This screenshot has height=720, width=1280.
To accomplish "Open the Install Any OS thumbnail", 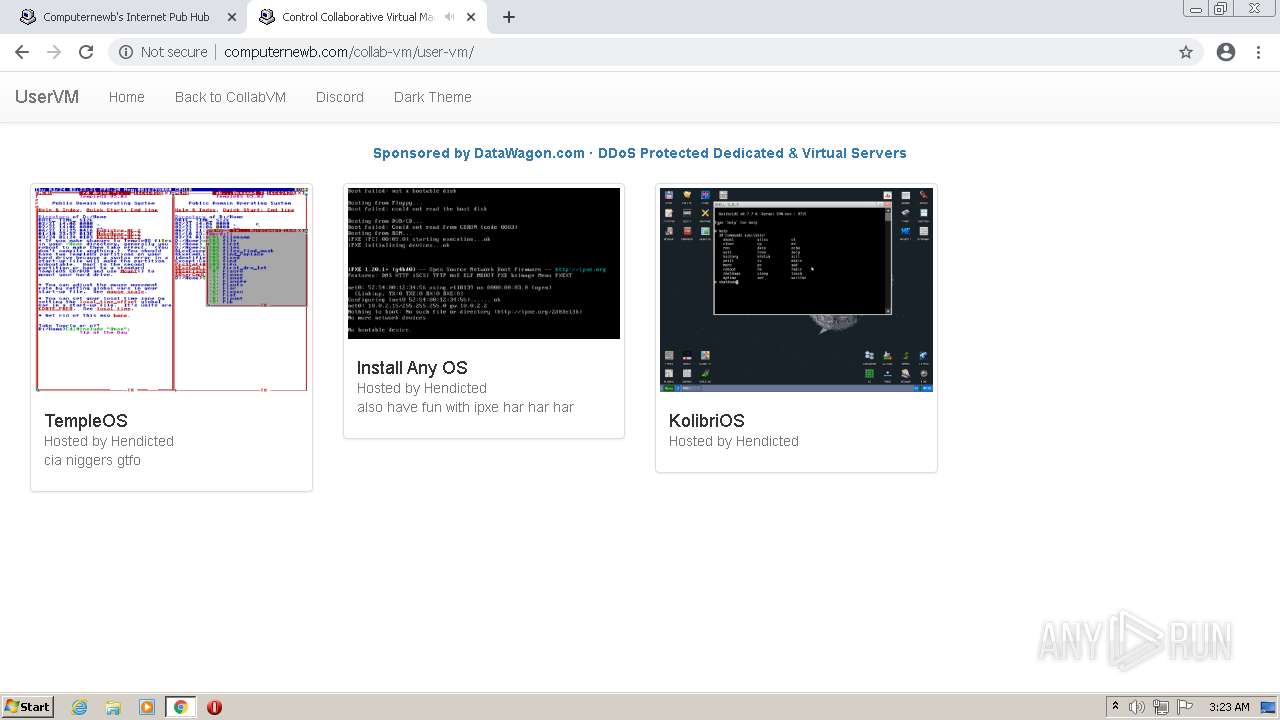I will [x=484, y=263].
